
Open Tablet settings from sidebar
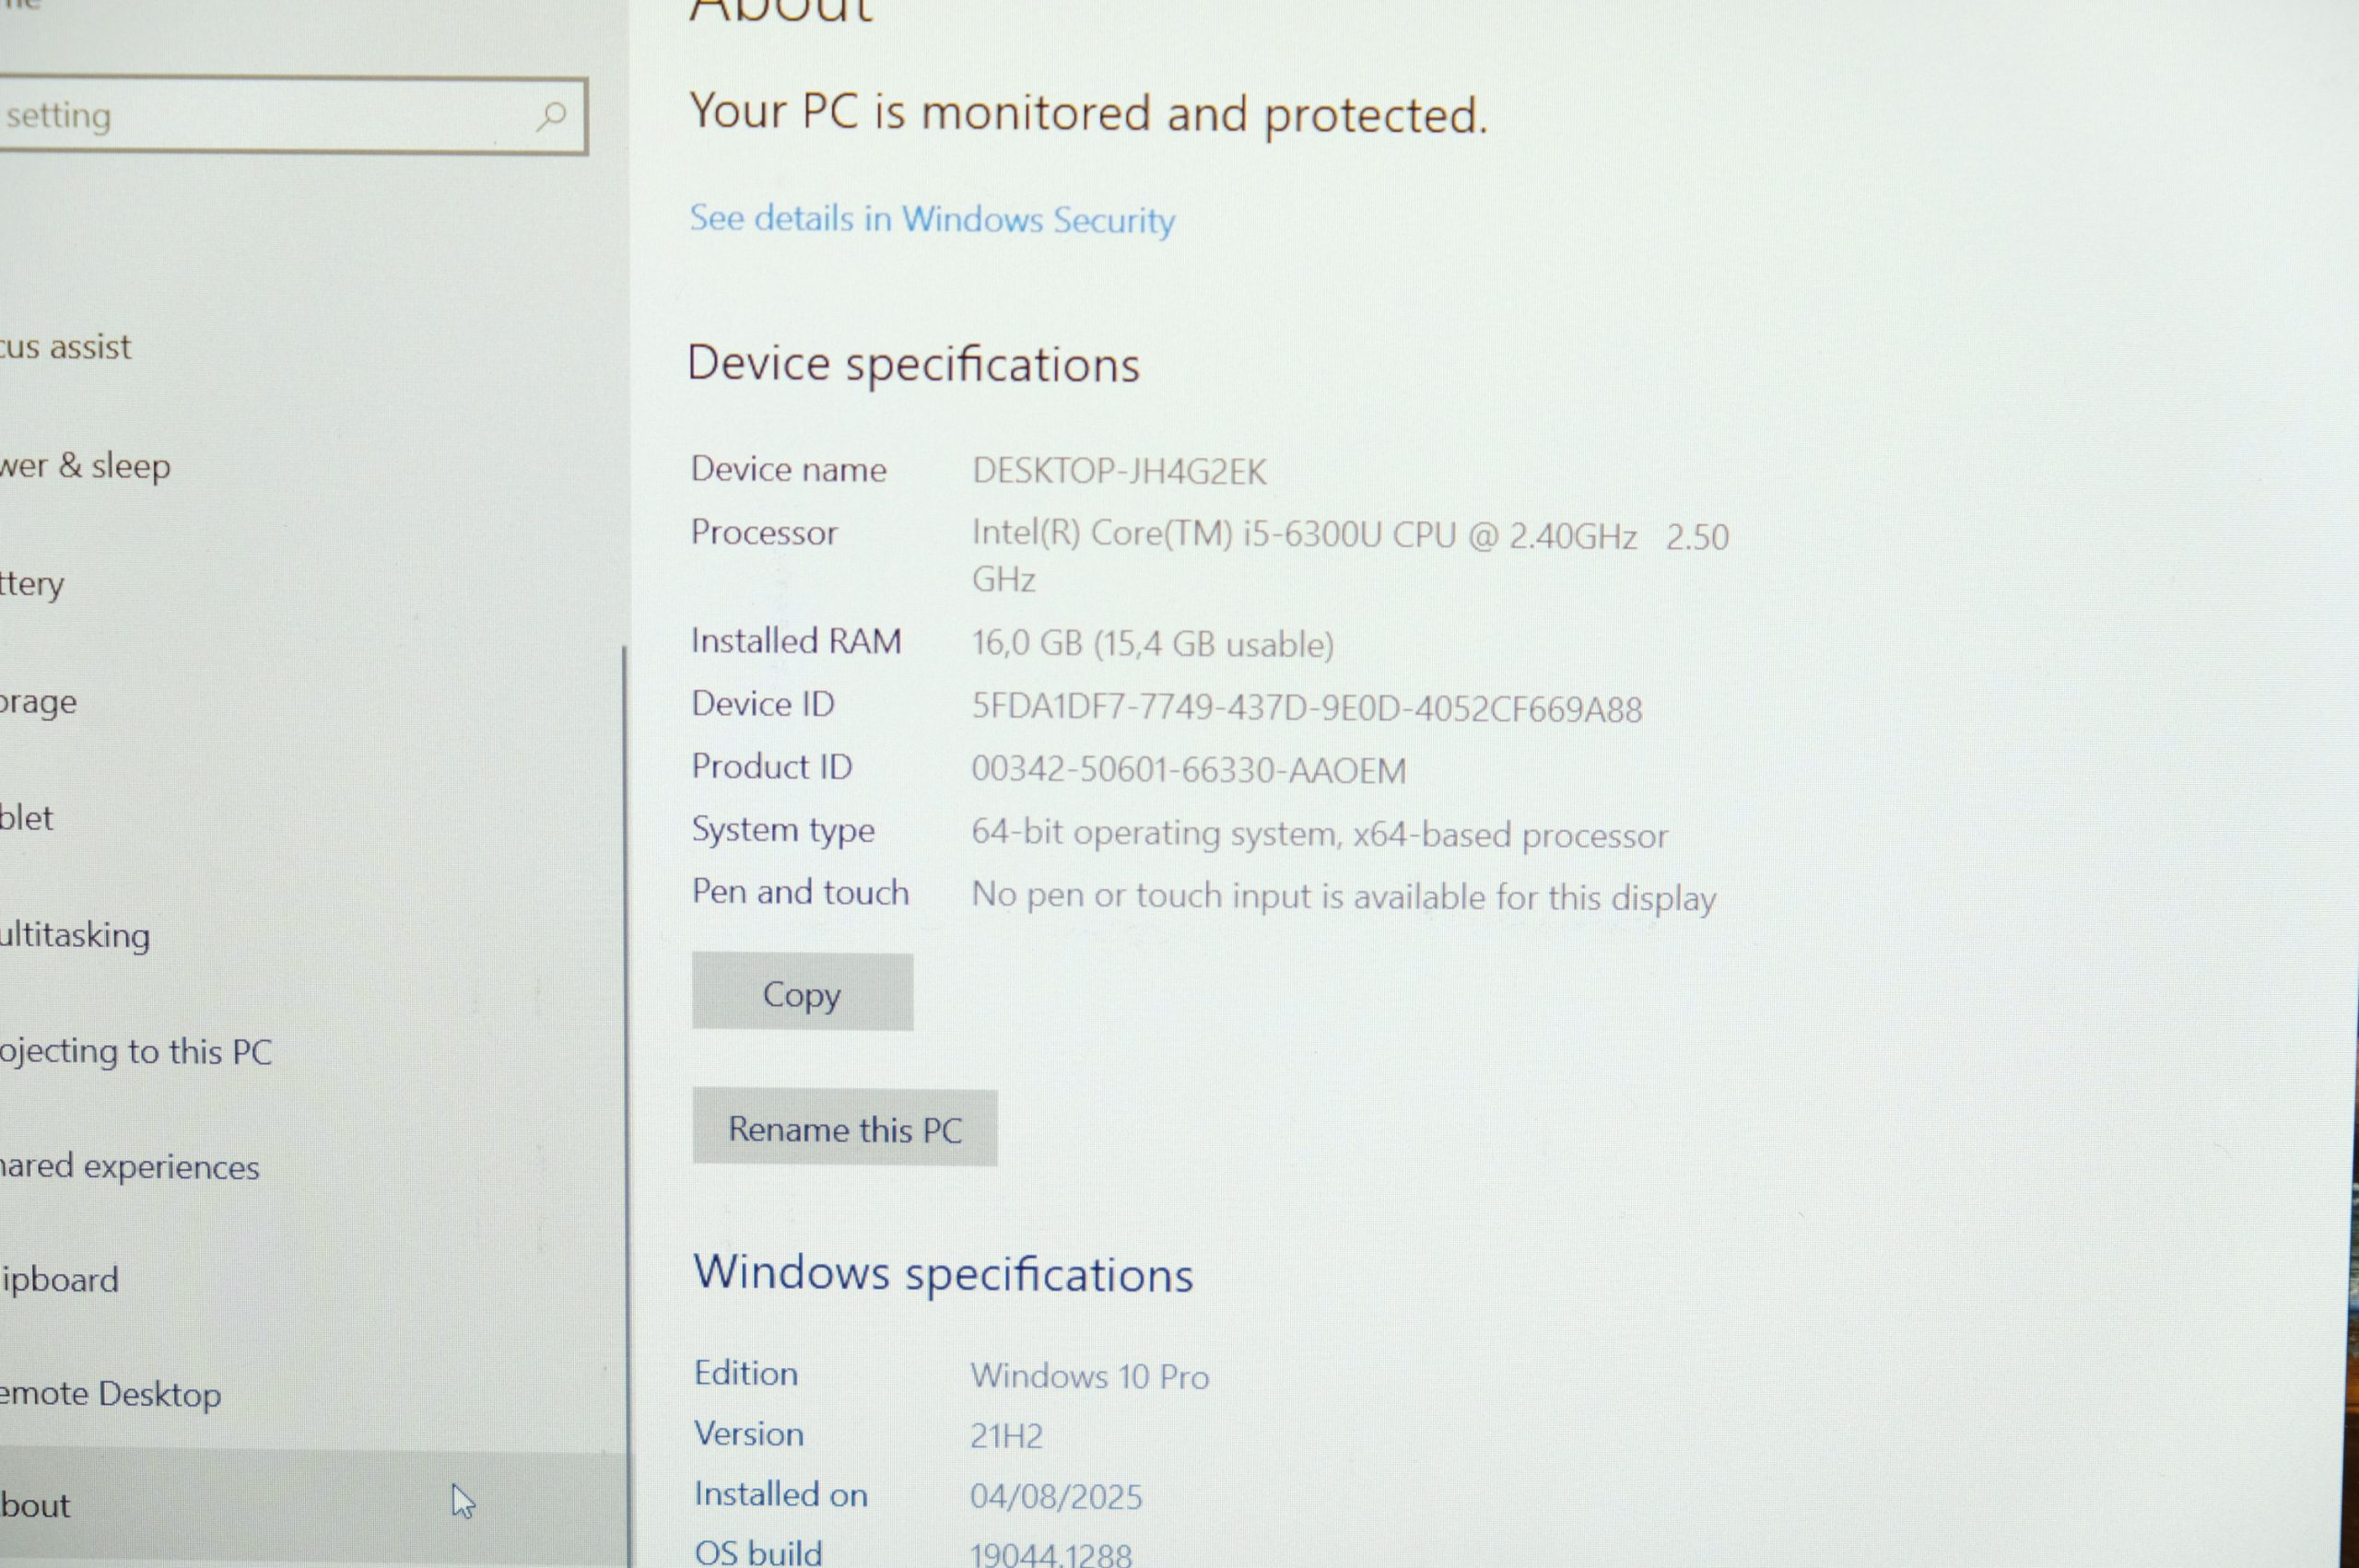(x=26, y=818)
